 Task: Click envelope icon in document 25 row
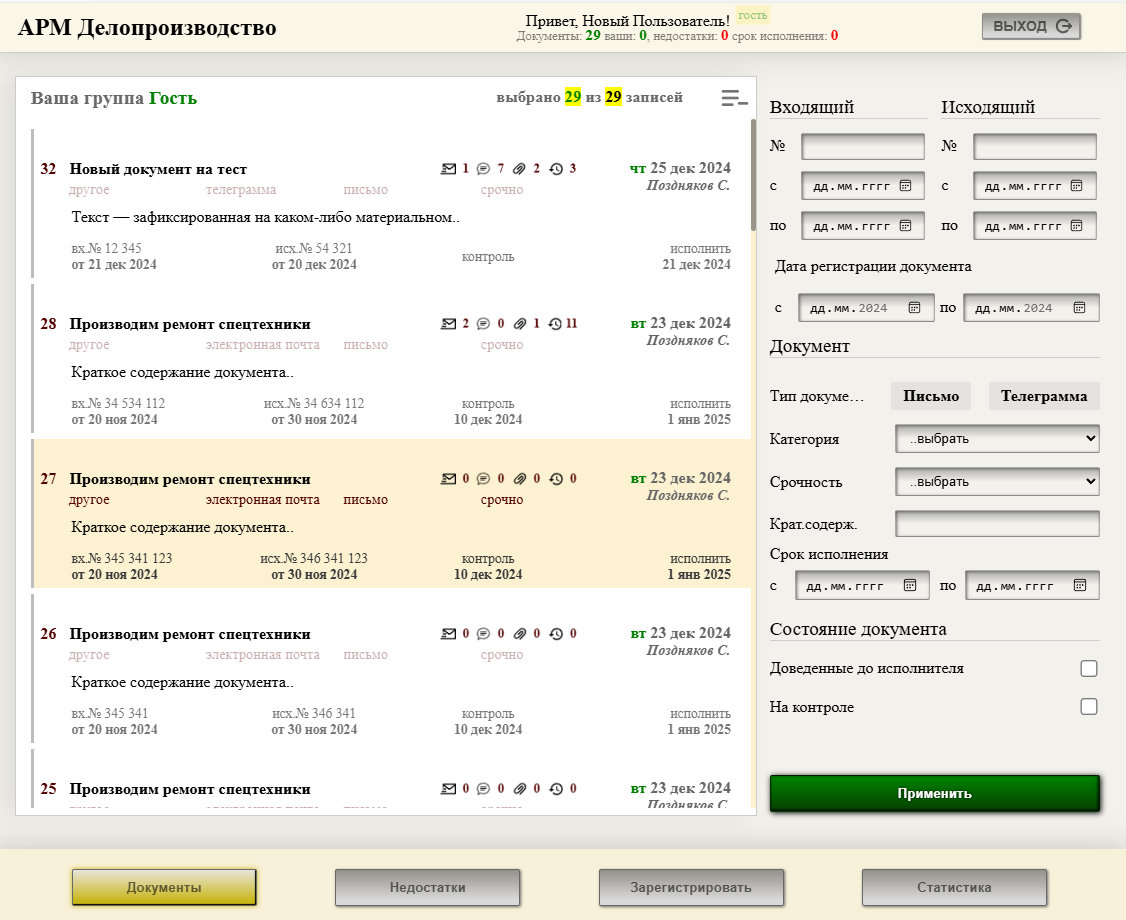(x=448, y=789)
